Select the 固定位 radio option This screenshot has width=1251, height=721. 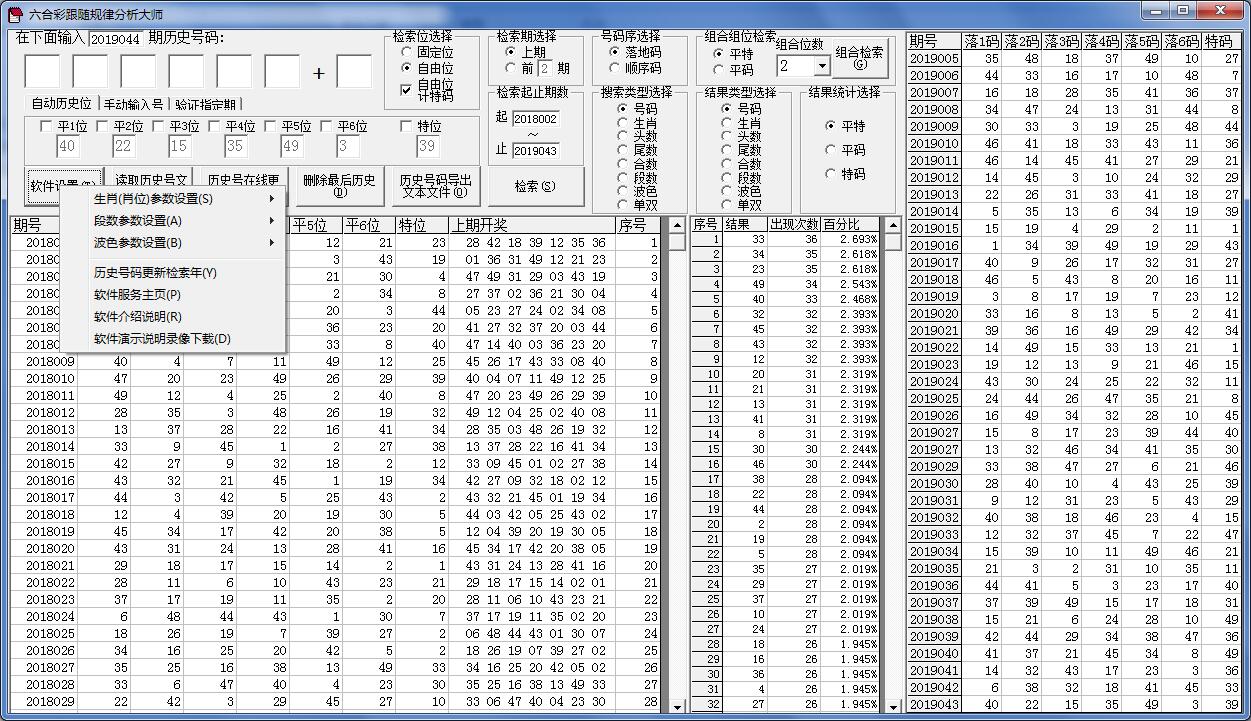pyautogui.click(x=406, y=52)
